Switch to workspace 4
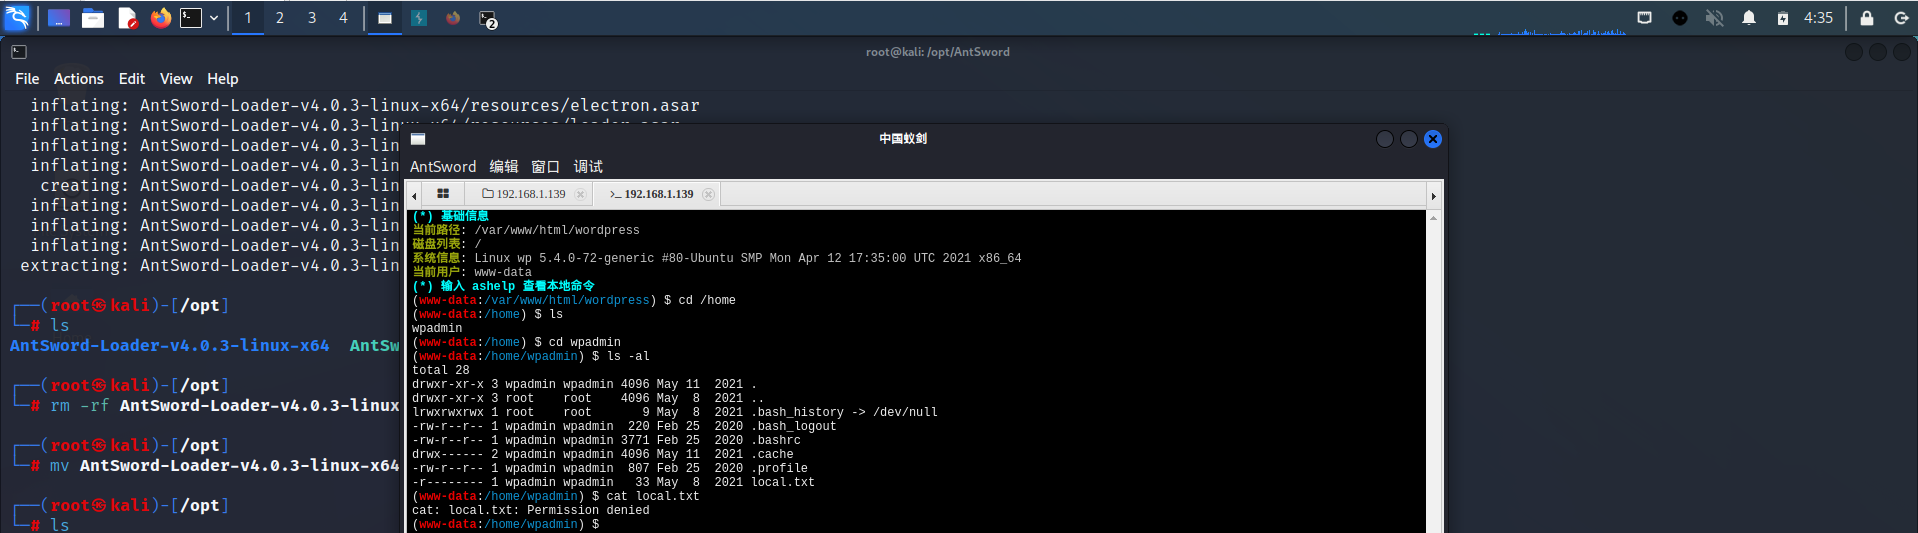Image resolution: width=1918 pixels, height=533 pixels. coord(343,18)
